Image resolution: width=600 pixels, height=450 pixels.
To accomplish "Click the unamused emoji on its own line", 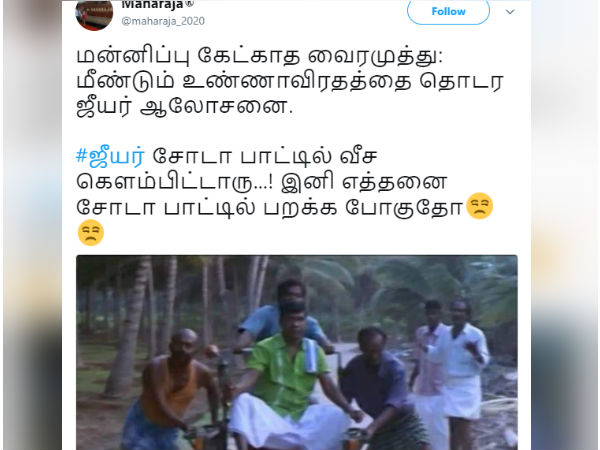I will pos(91,233).
